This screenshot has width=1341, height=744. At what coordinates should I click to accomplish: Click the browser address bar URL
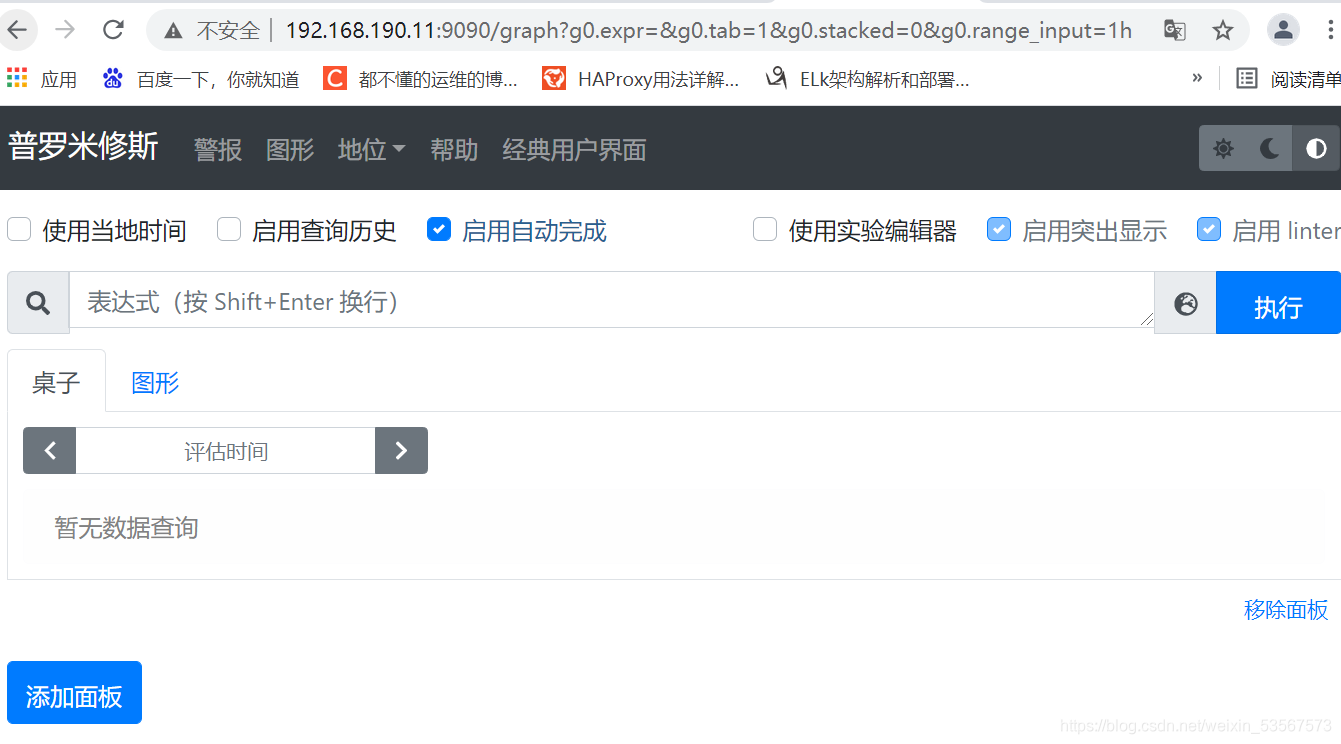[708, 31]
